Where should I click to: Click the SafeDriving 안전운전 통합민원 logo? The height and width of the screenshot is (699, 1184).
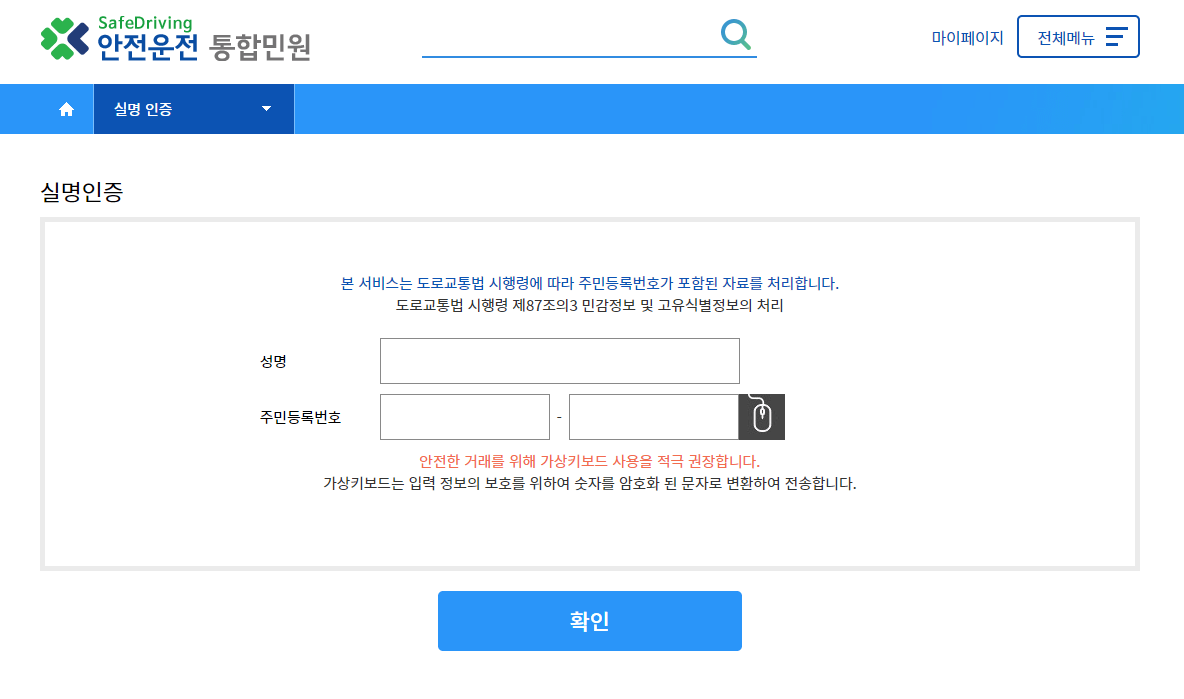point(175,38)
